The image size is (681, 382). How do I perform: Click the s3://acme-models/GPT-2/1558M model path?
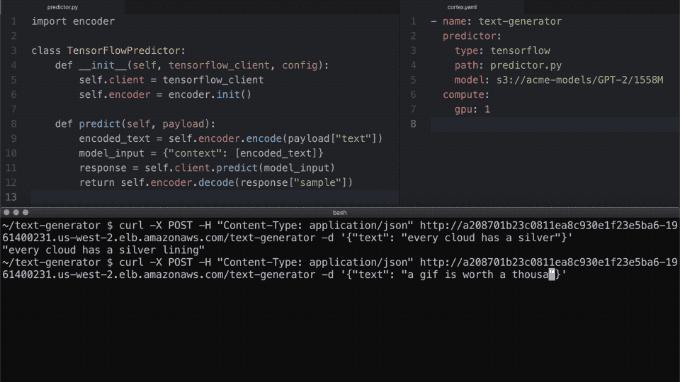[580, 80]
